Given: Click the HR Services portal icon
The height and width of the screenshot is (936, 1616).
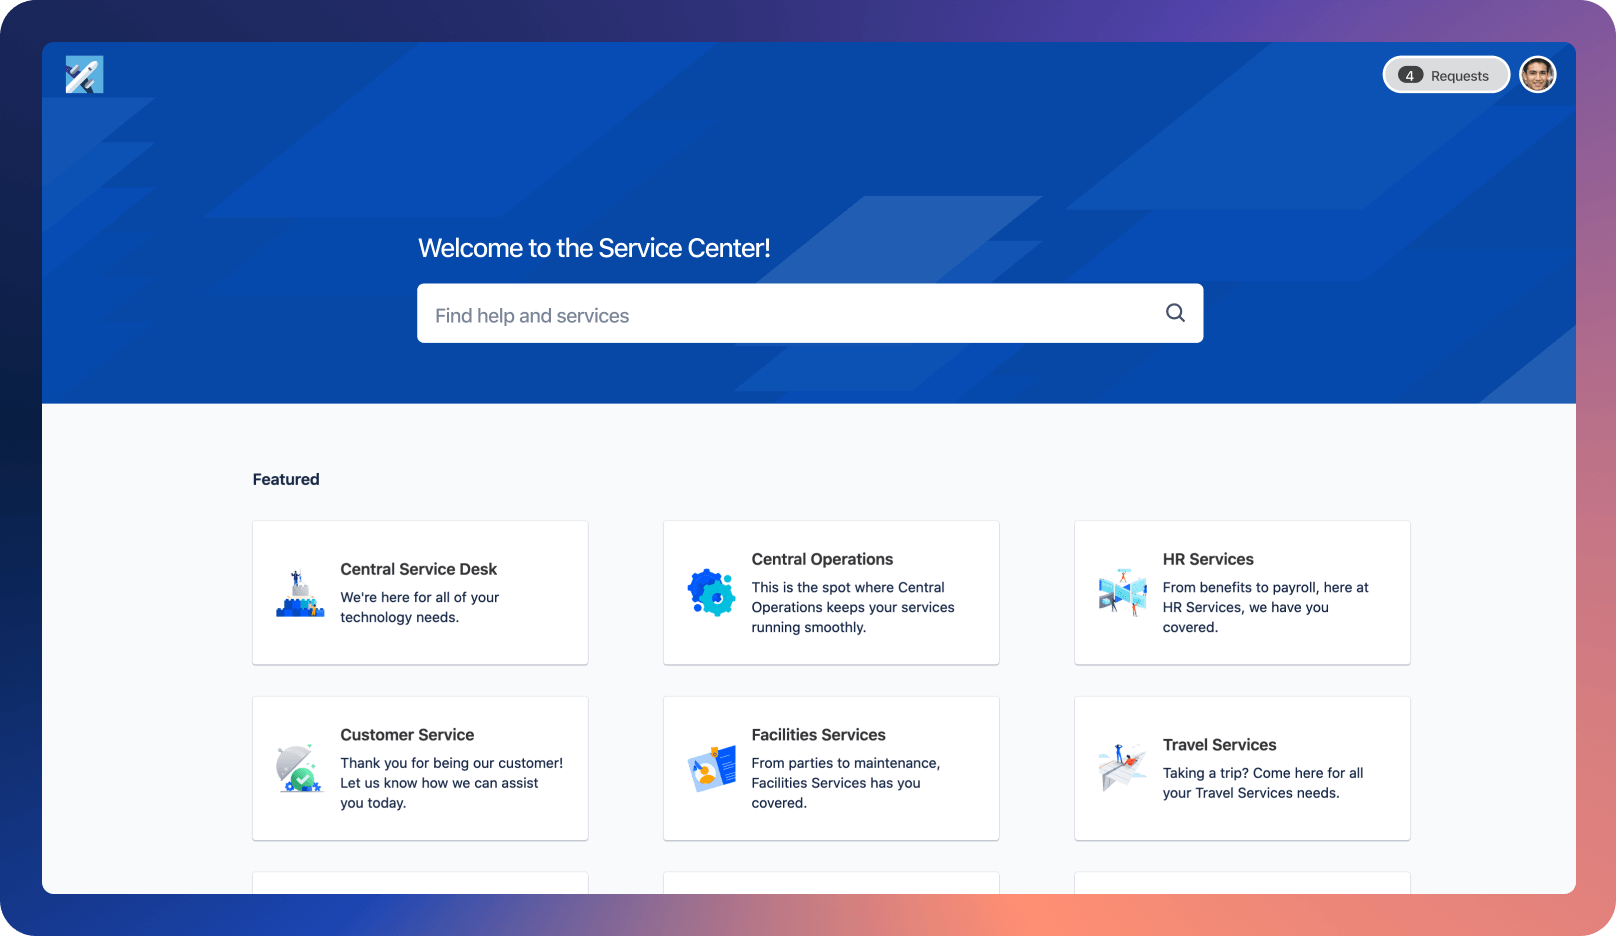Looking at the screenshot, I should pyautogui.click(x=1122, y=592).
